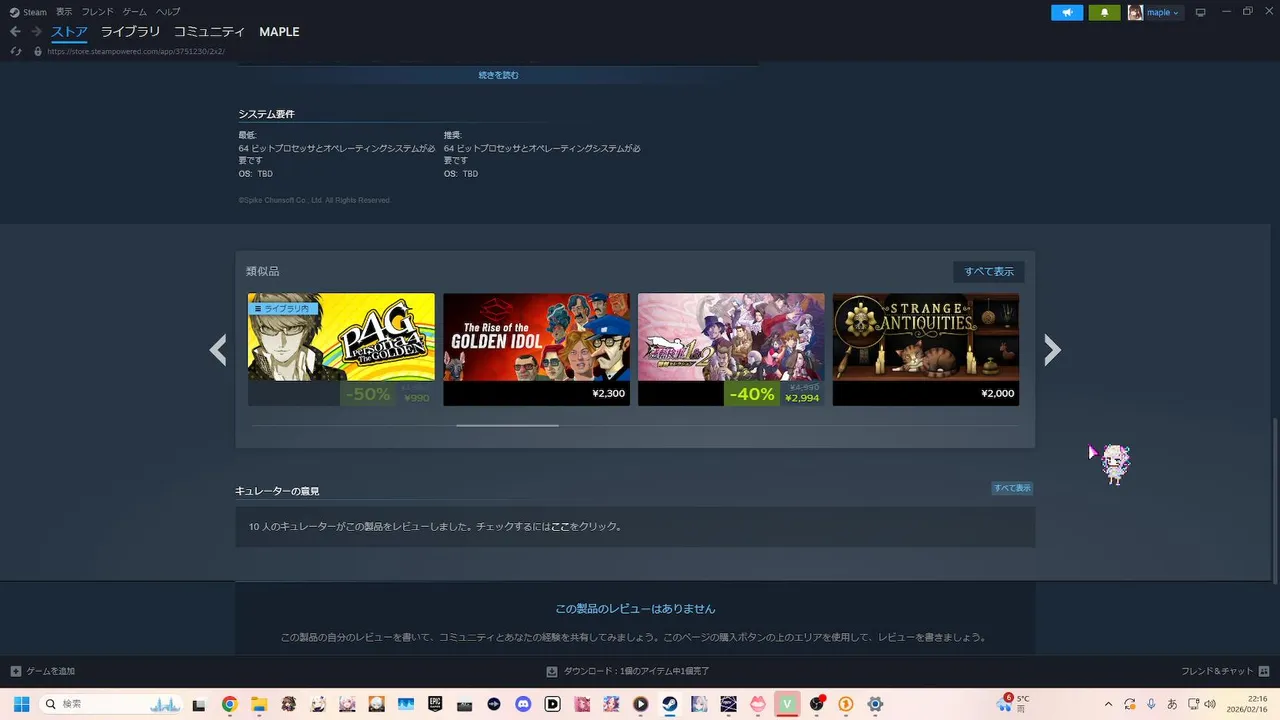
Task: Click the Windows taskbar search box
Action: pyautogui.click(x=111, y=704)
